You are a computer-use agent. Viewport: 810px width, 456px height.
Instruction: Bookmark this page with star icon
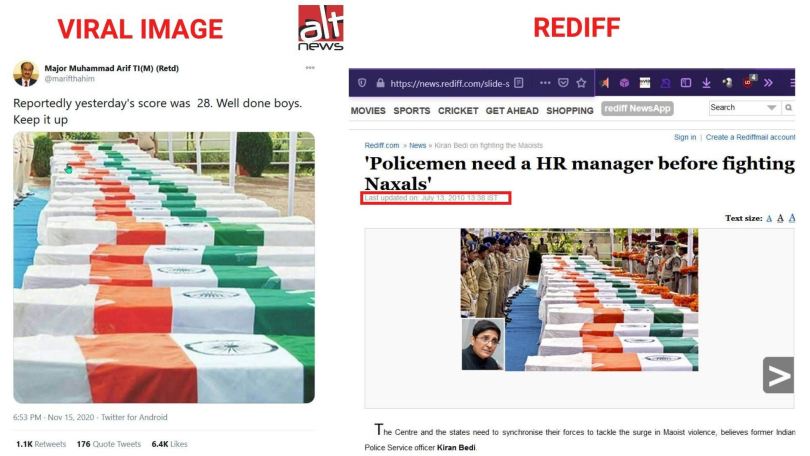581,83
